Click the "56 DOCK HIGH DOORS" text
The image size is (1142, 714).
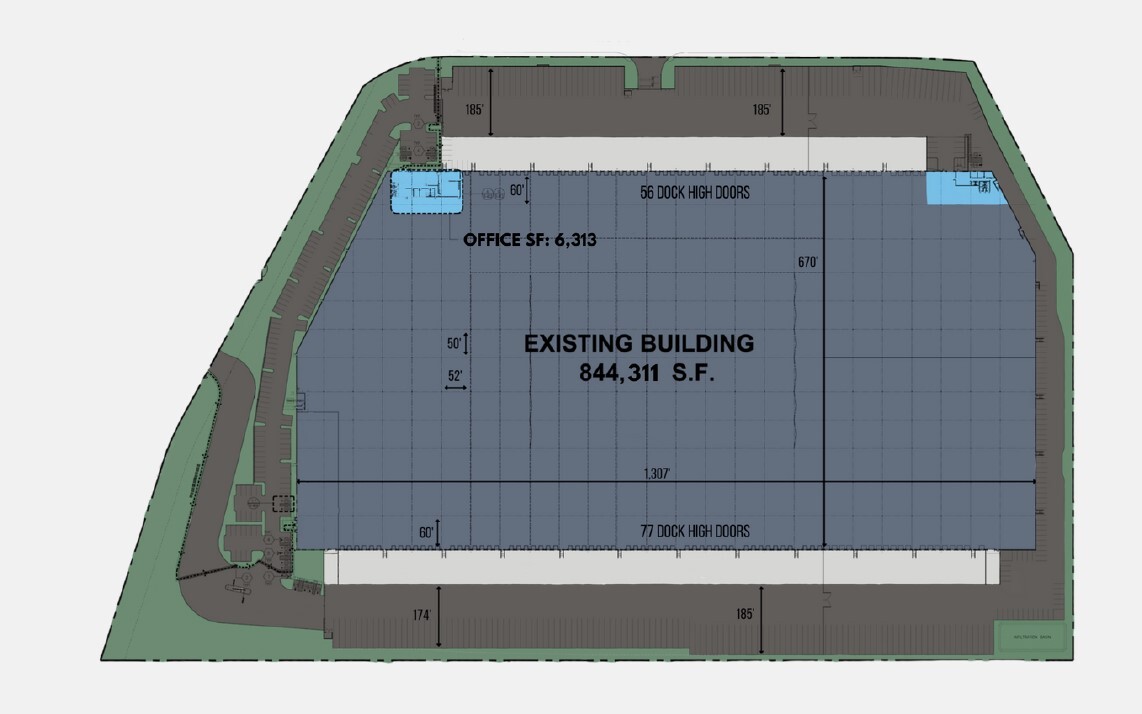pos(695,192)
